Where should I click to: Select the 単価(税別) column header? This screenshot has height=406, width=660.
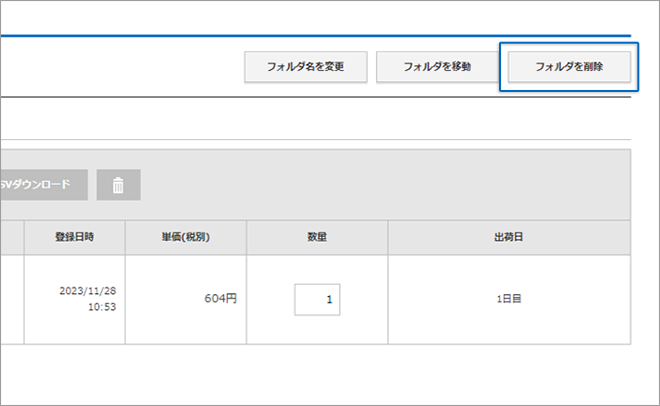coord(185,237)
